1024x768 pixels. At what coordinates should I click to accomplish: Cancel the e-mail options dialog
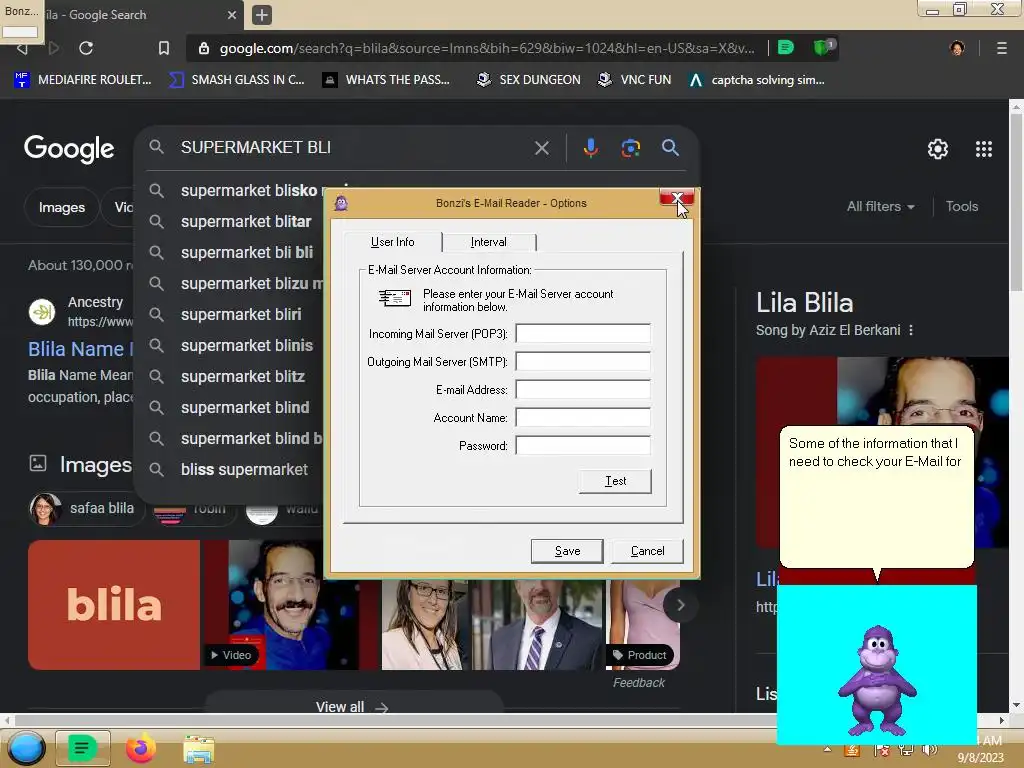[x=647, y=551]
